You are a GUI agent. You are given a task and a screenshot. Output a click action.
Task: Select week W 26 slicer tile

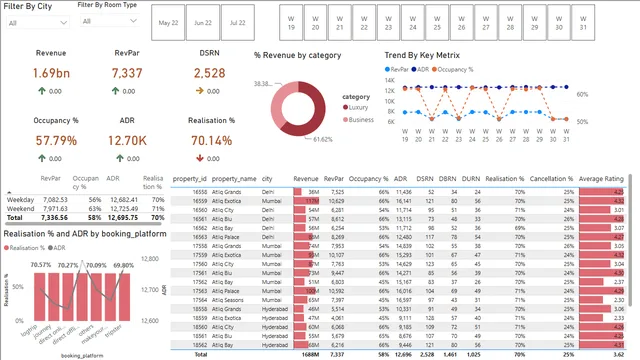461,23
